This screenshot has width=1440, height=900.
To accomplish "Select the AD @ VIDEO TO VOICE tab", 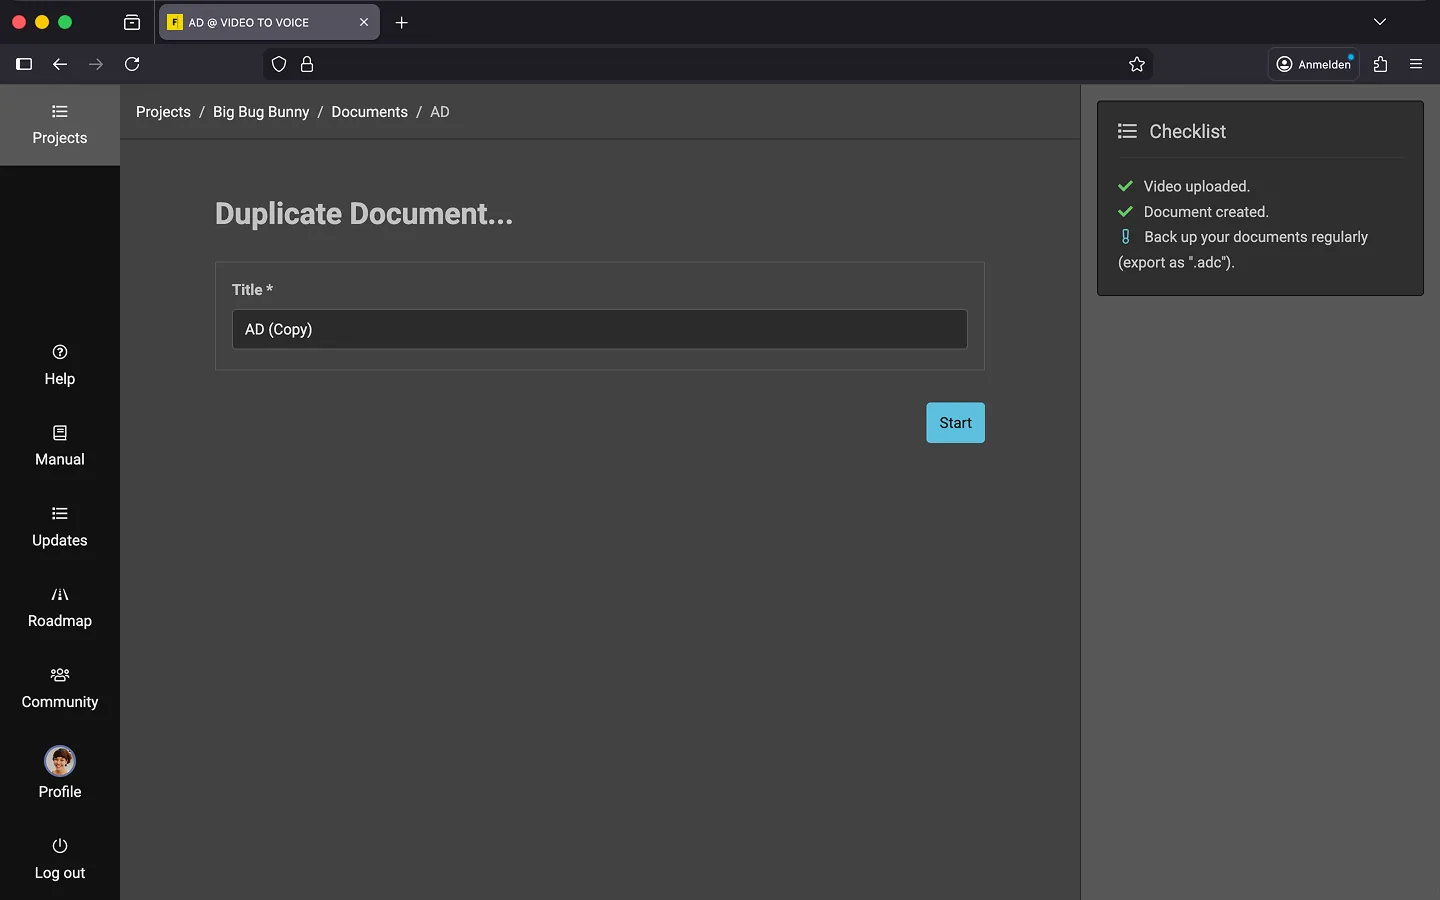I will coord(260,22).
